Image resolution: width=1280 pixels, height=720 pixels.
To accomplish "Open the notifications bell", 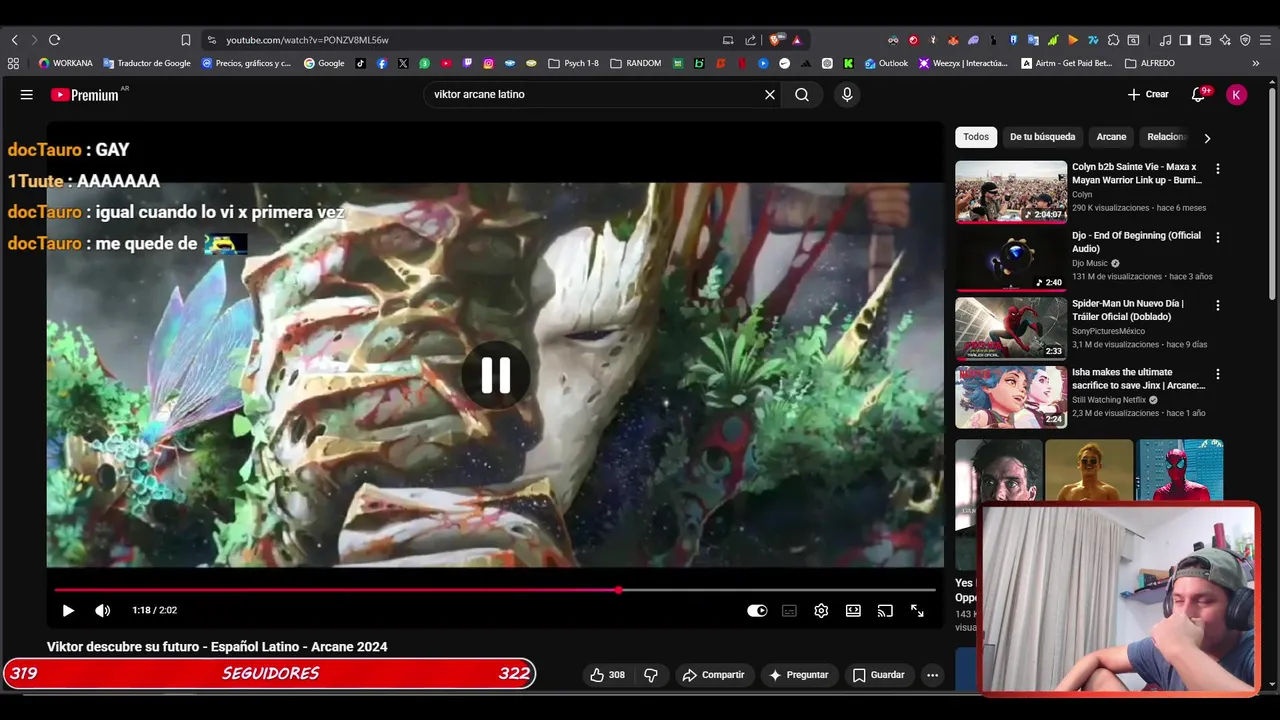I will coord(1198,94).
